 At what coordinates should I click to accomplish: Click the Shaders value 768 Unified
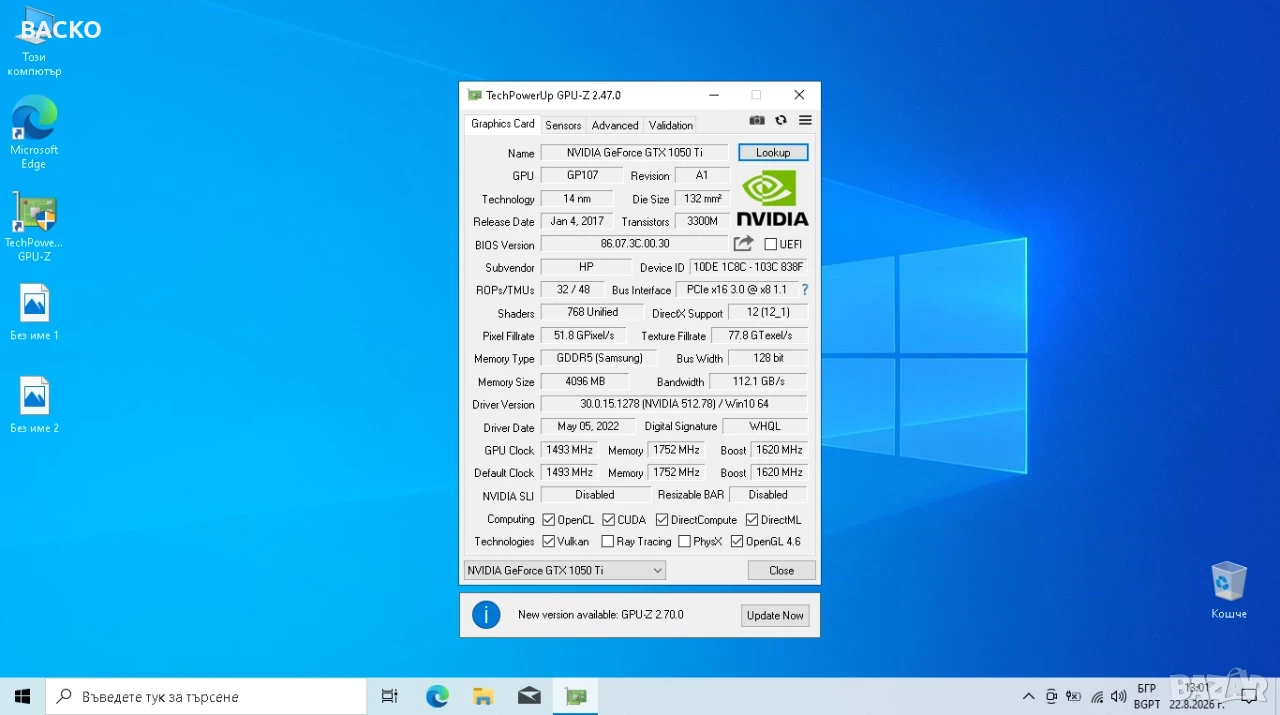[592, 312]
